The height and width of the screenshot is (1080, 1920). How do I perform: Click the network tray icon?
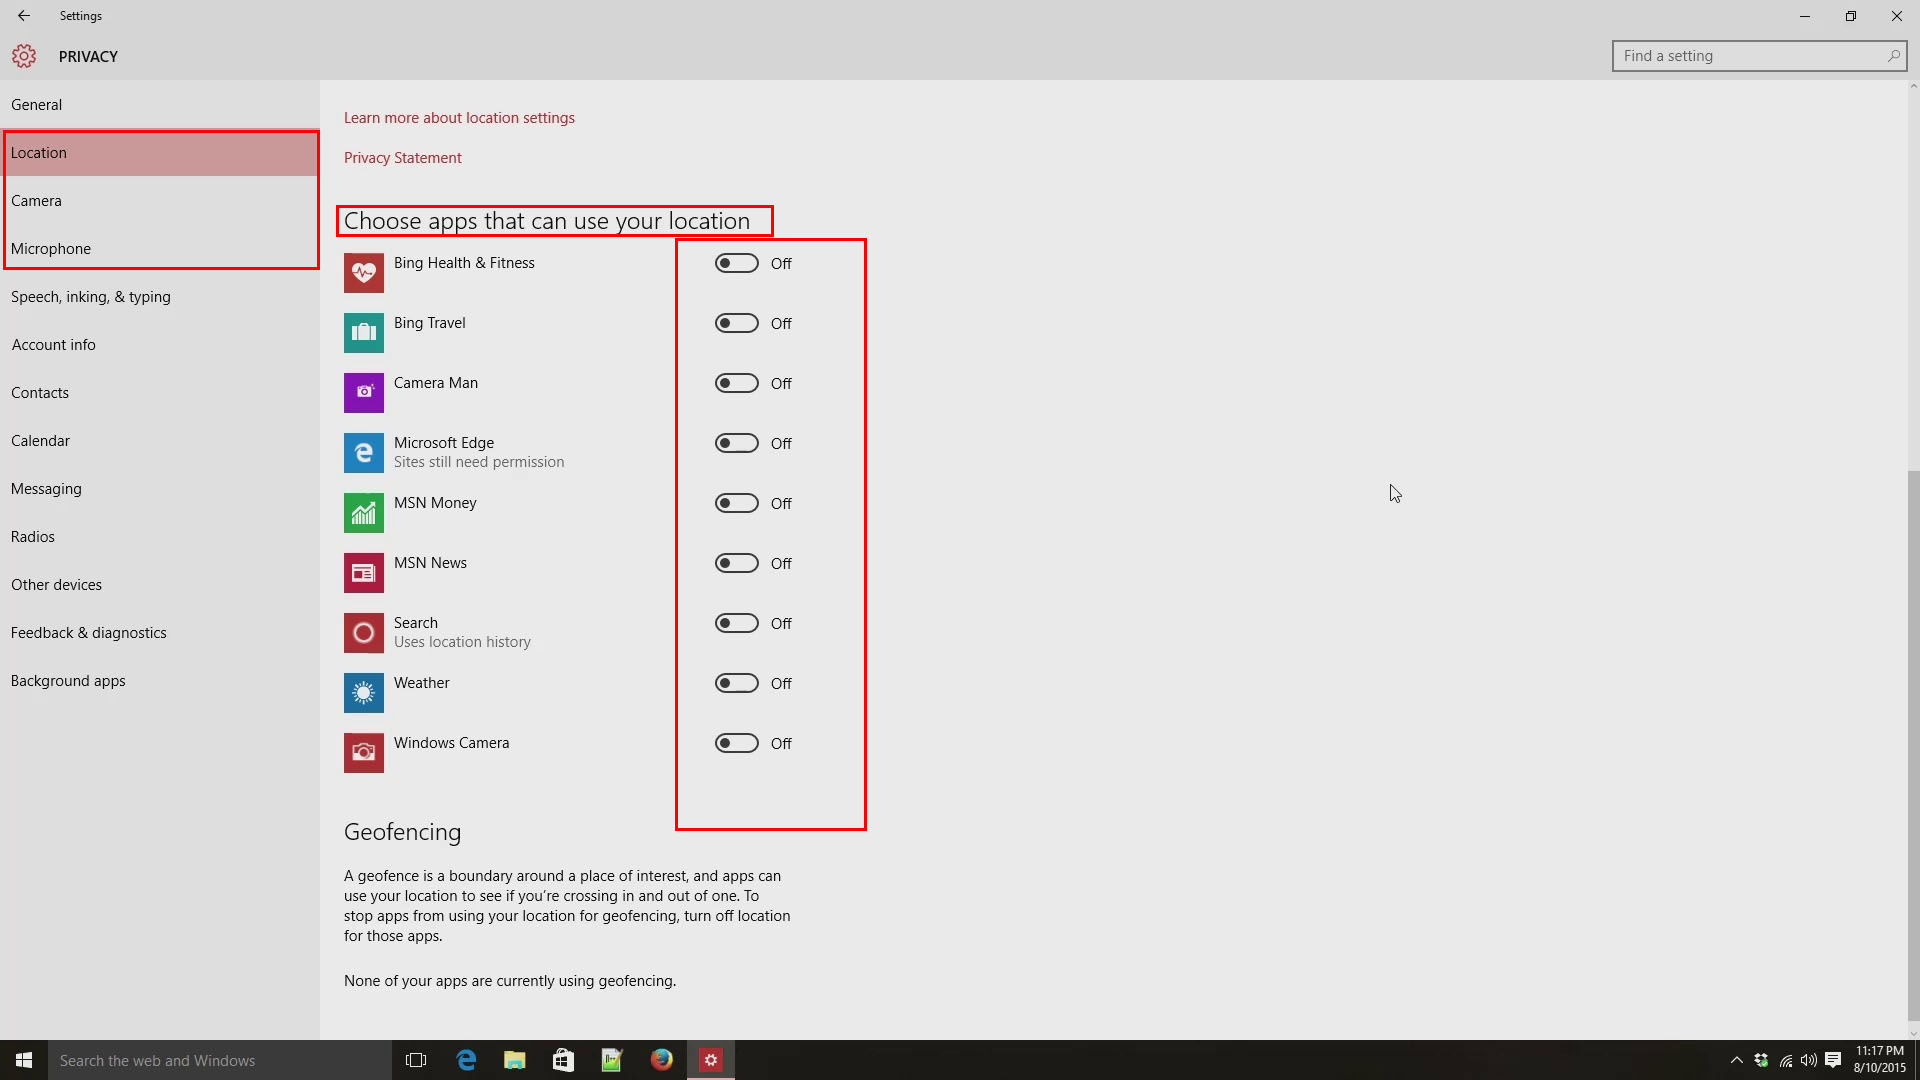click(1786, 1060)
